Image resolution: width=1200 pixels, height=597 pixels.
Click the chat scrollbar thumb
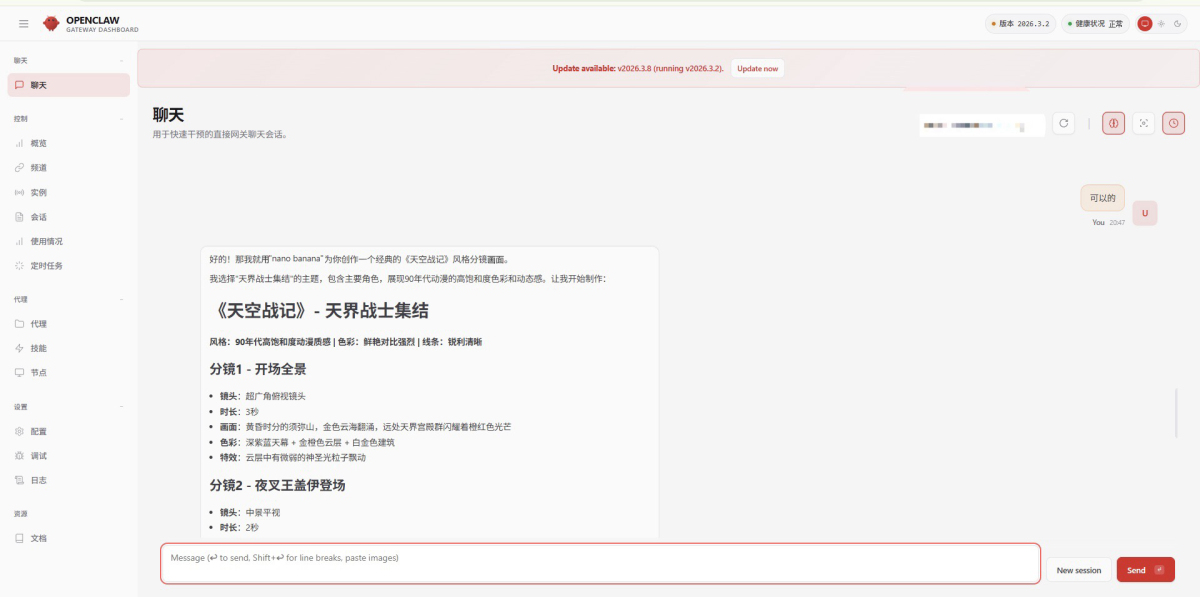[1176, 412]
